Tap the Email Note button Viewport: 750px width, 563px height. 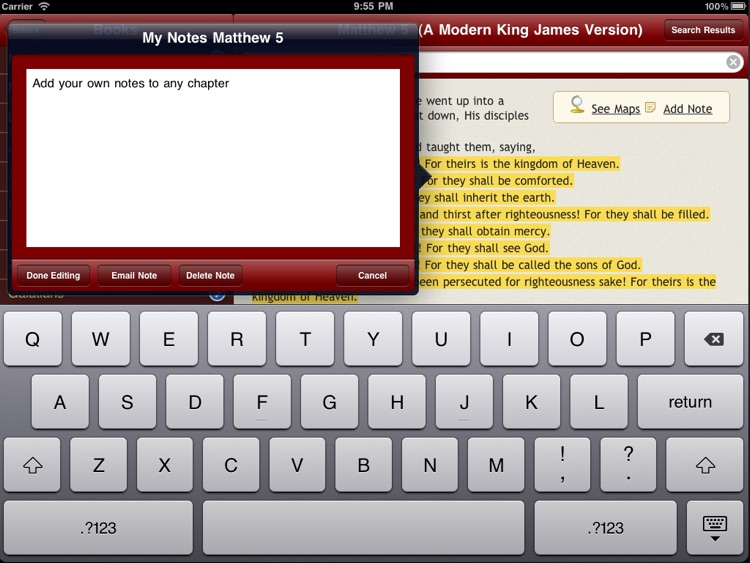[x=134, y=276]
